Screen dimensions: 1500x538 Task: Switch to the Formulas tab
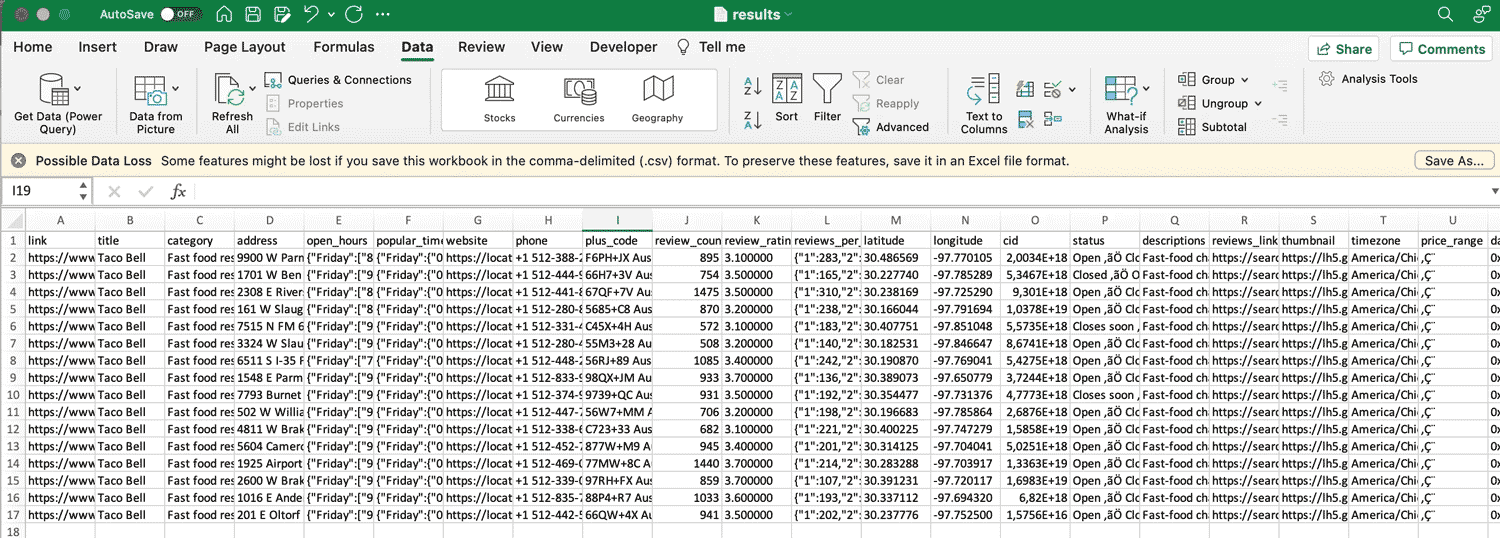tap(344, 47)
